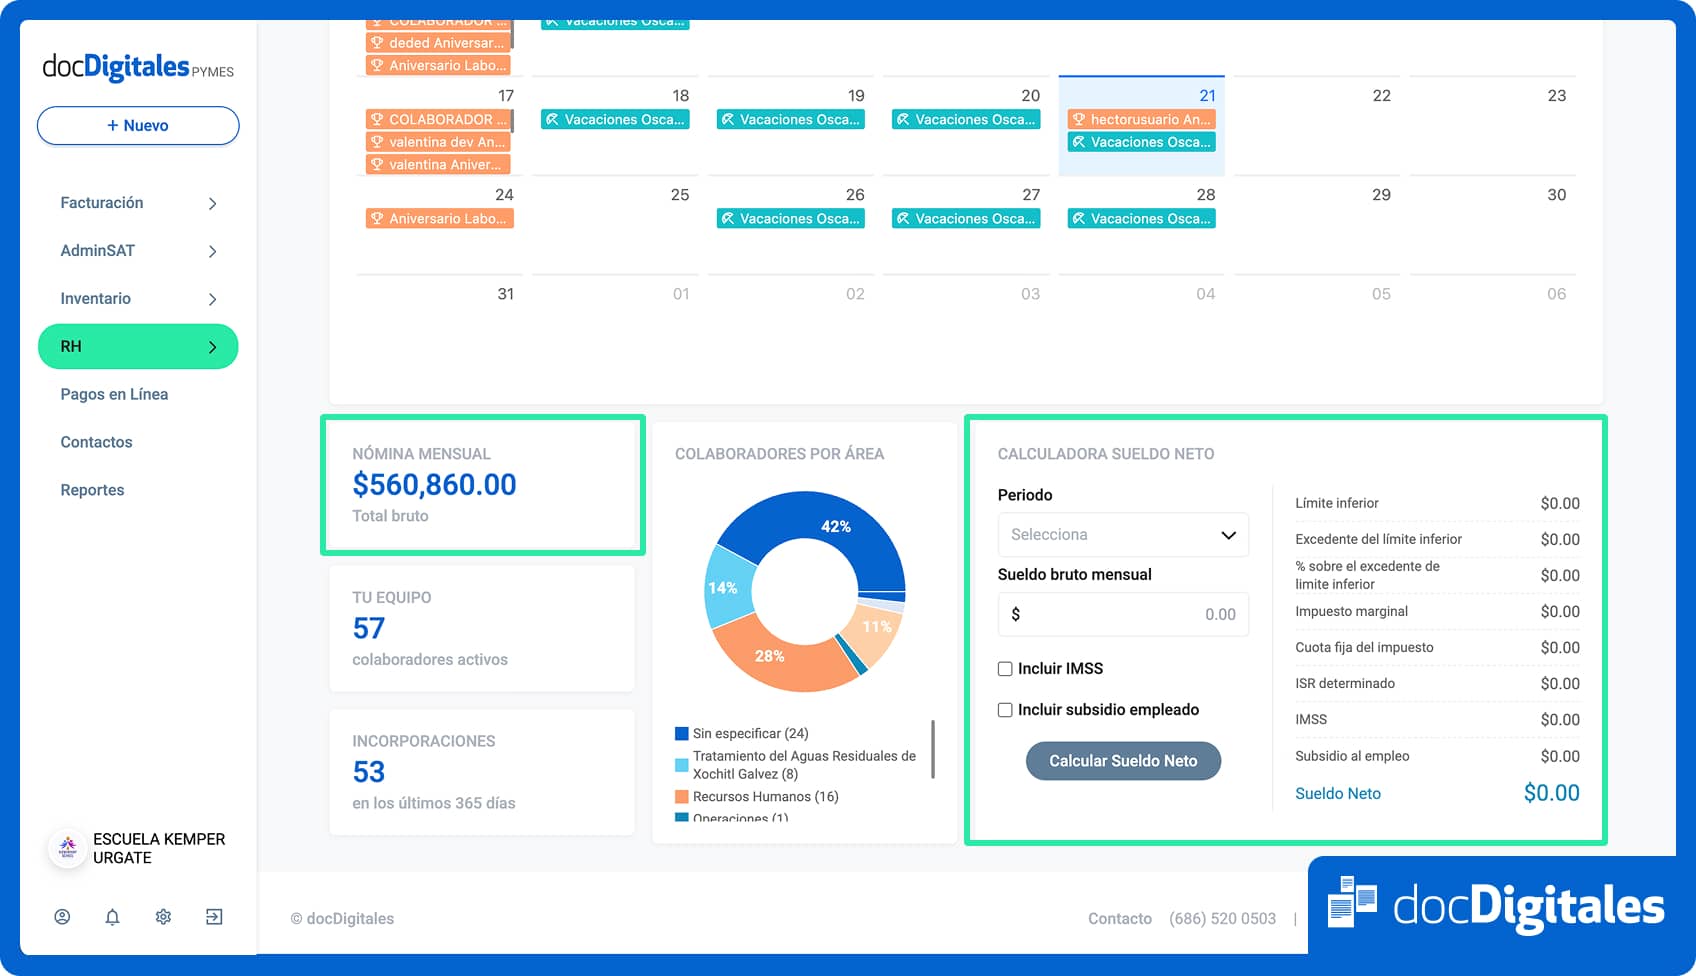The width and height of the screenshot is (1696, 976).
Task: Open Contactos menu item
Action: tap(96, 442)
